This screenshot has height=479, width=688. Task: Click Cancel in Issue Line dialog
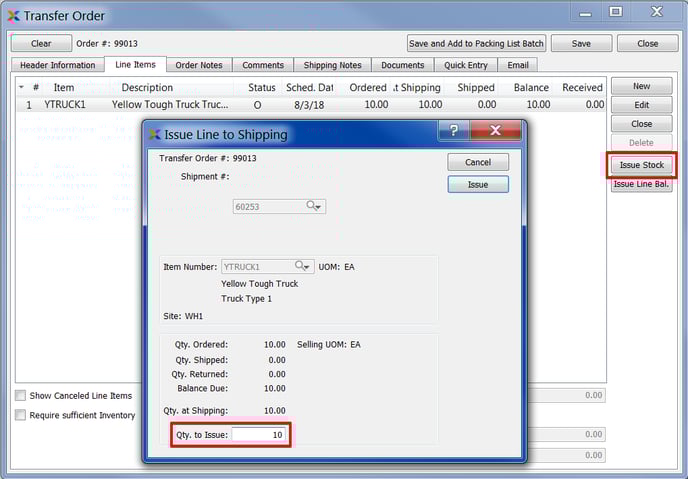[478, 162]
